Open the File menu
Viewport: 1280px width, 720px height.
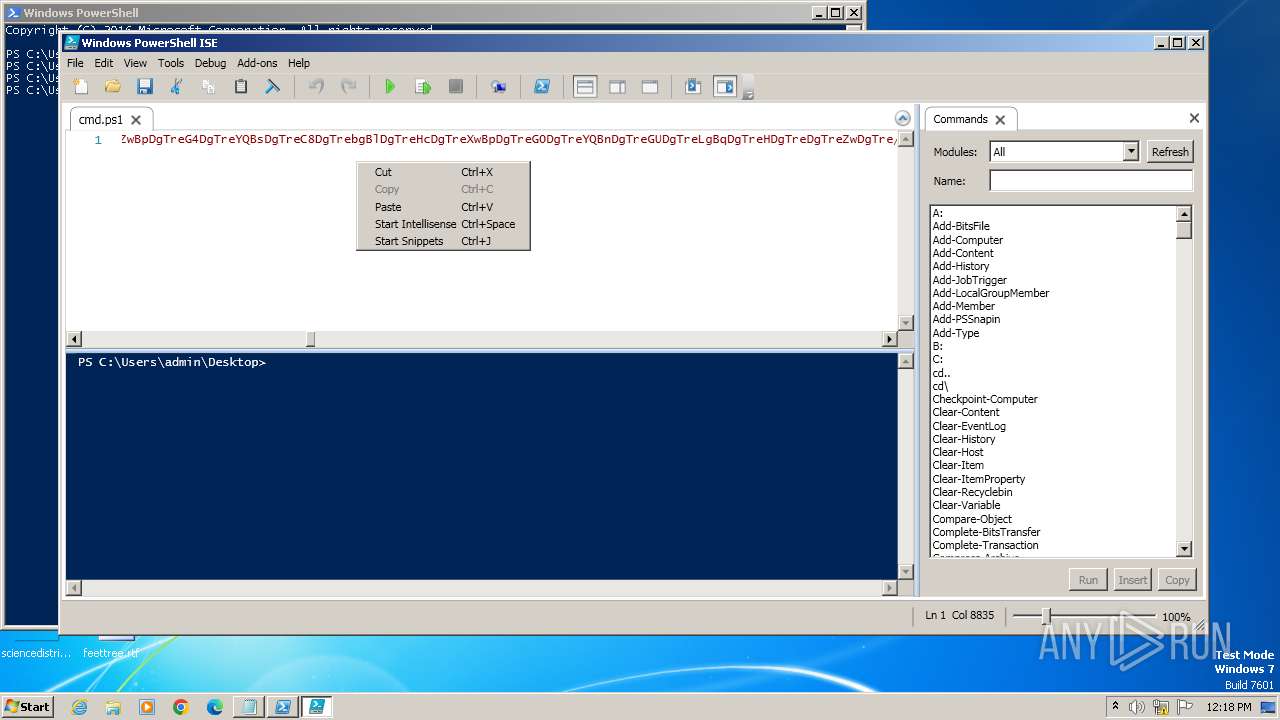point(75,63)
